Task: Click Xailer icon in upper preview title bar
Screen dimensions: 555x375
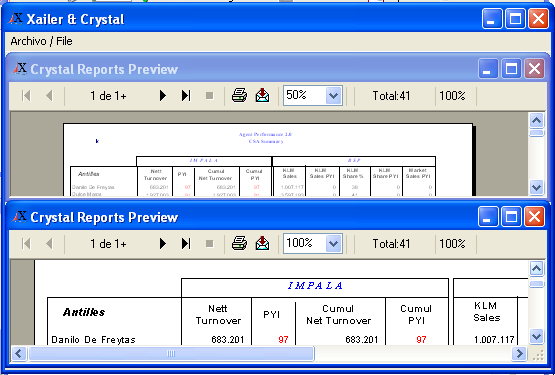Action: [19, 69]
